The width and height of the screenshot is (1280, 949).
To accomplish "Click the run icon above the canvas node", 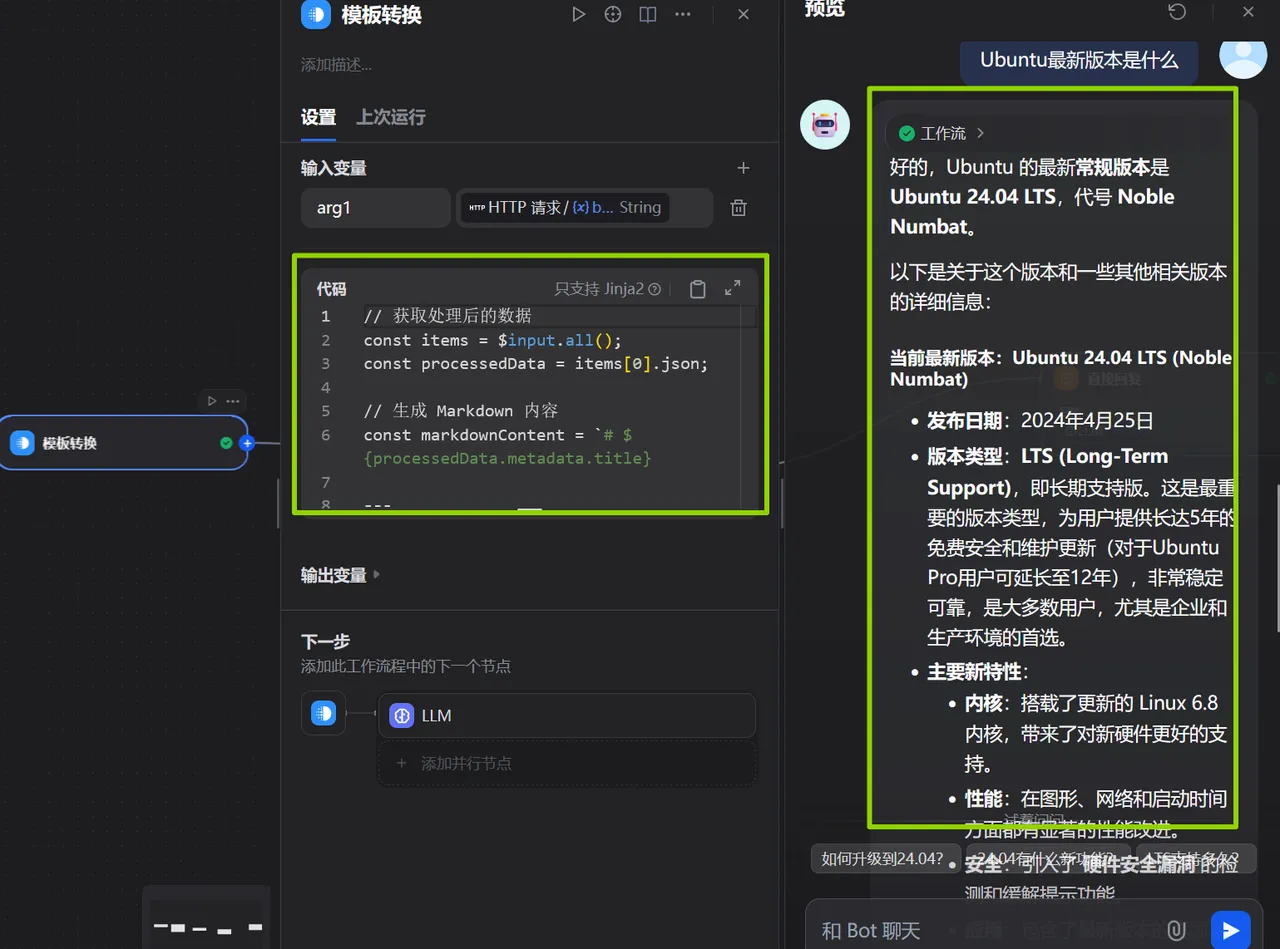I will point(211,400).
